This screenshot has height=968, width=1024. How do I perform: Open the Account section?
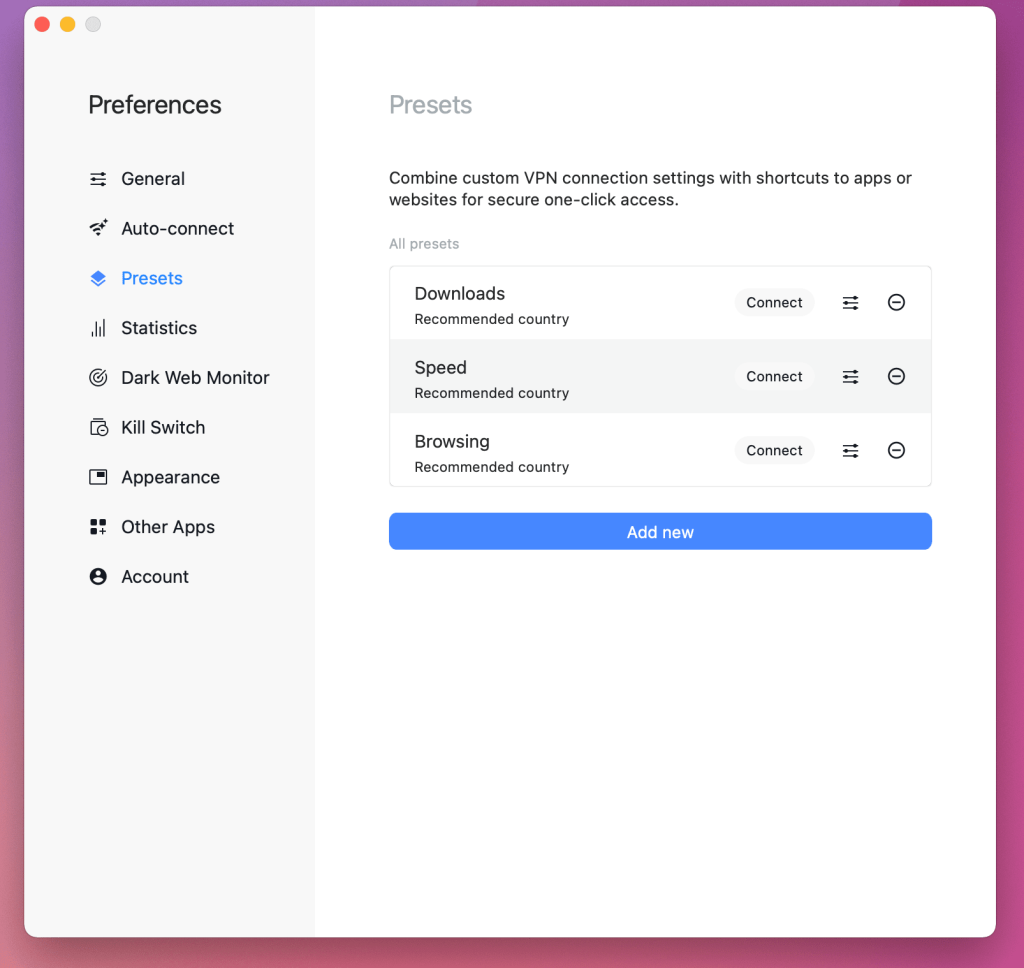pyautogui.click(x=155, y=577)
